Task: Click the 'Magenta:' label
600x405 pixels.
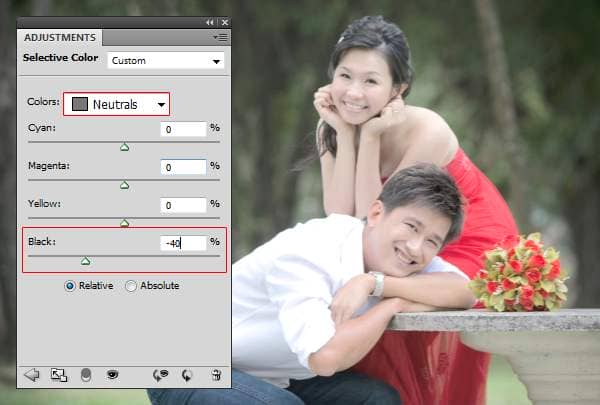Action: coord(49,166)
